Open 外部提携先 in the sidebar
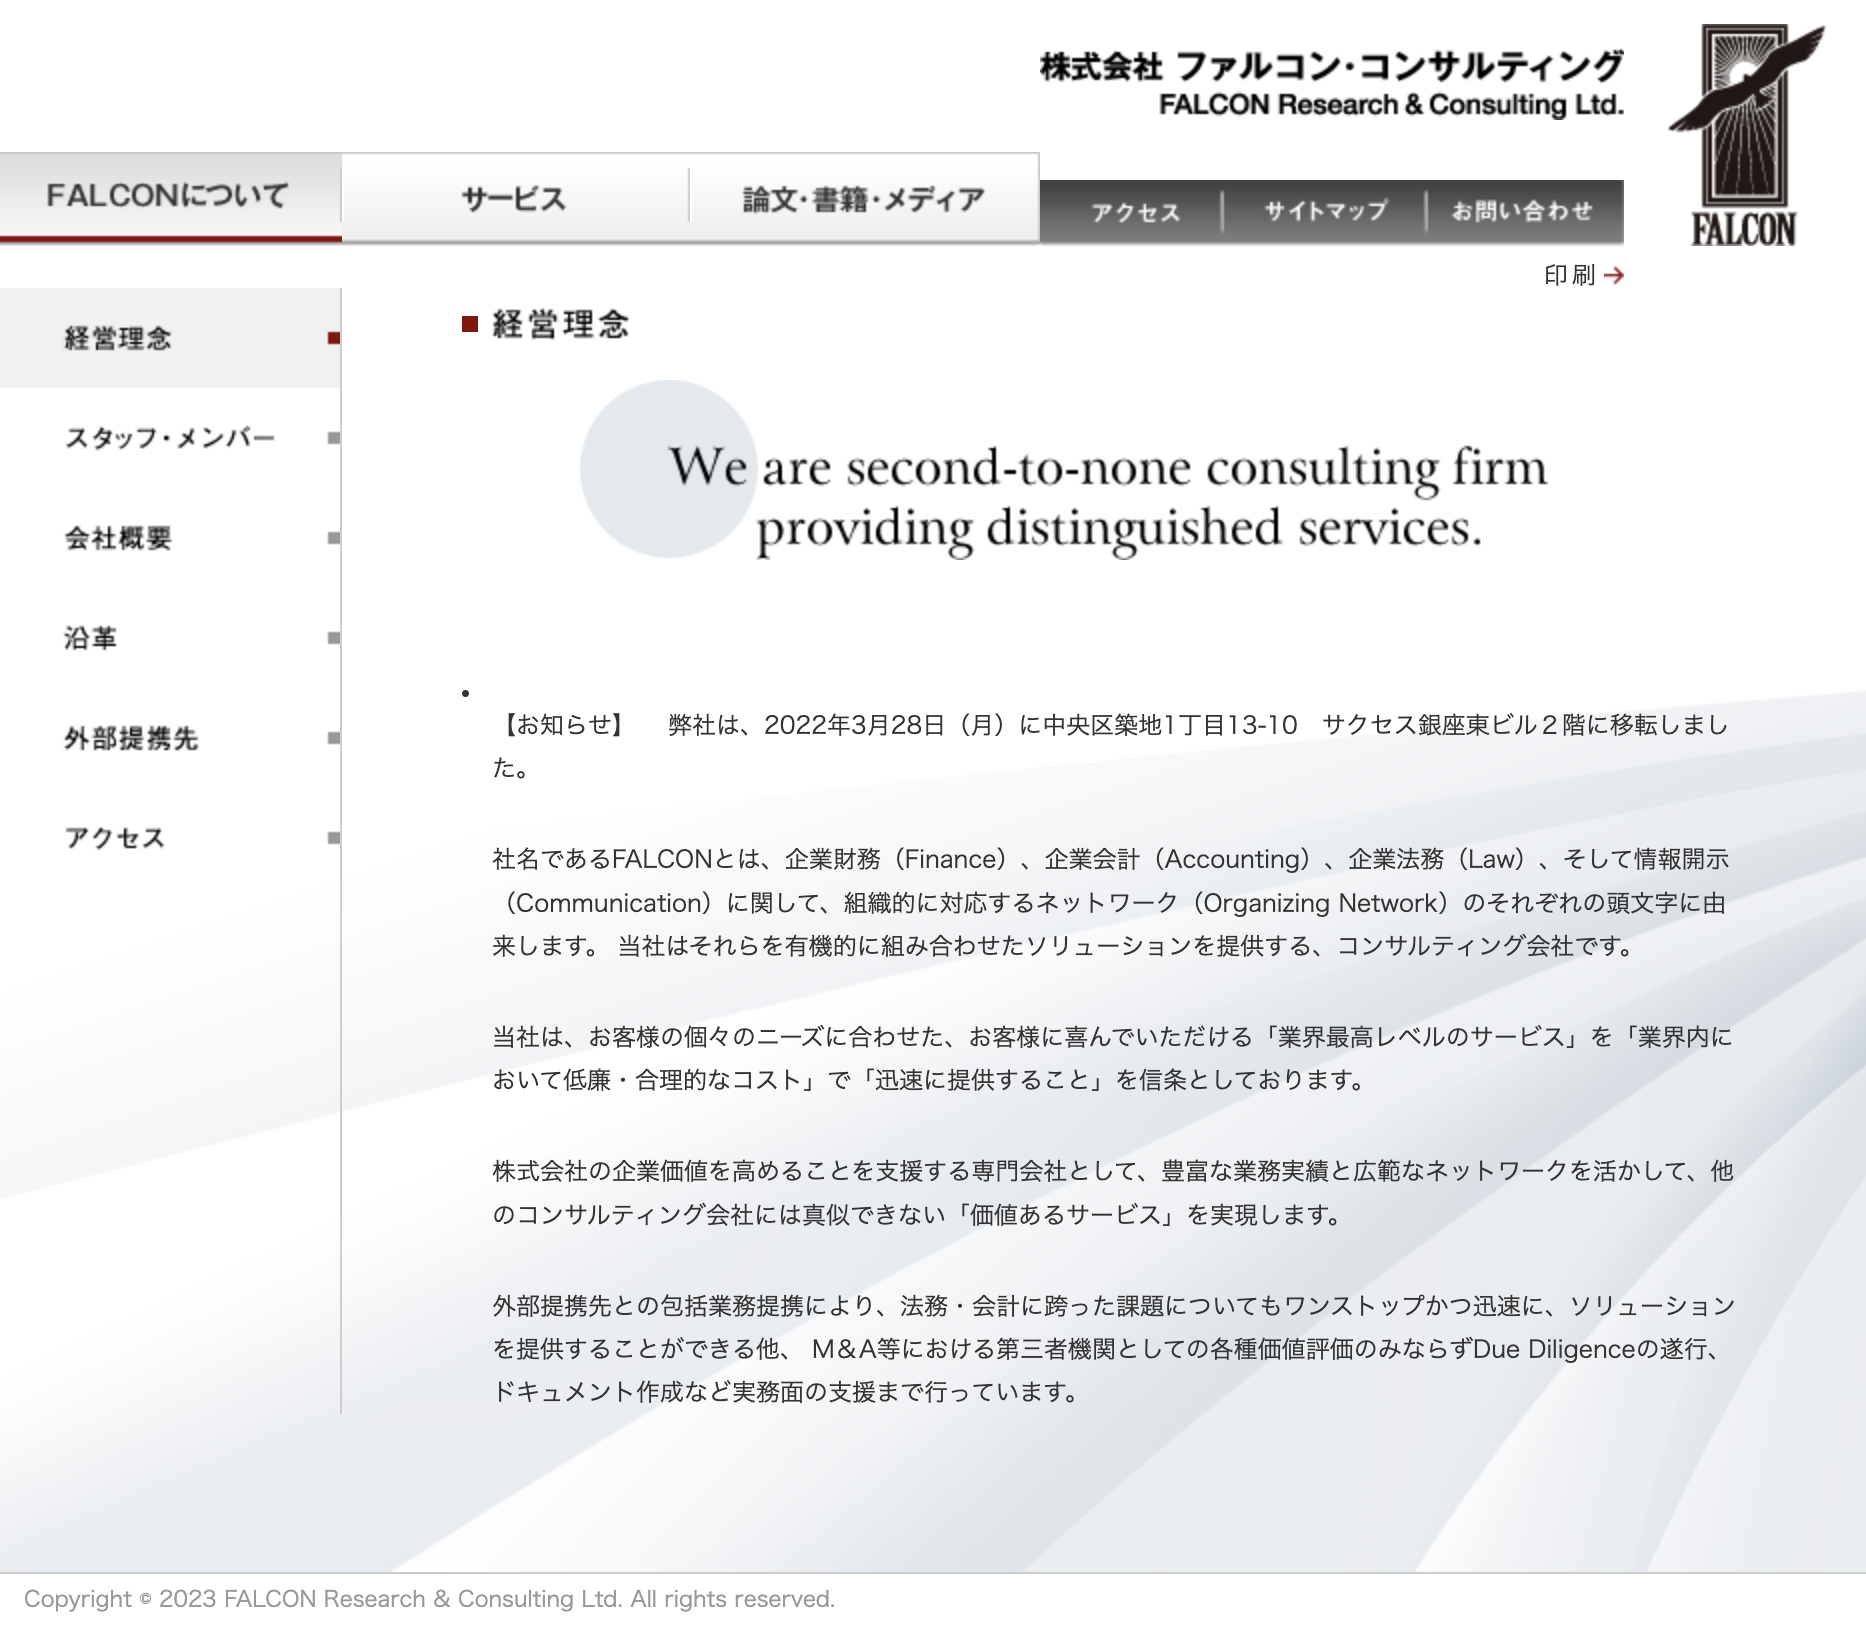 (170, 738)
